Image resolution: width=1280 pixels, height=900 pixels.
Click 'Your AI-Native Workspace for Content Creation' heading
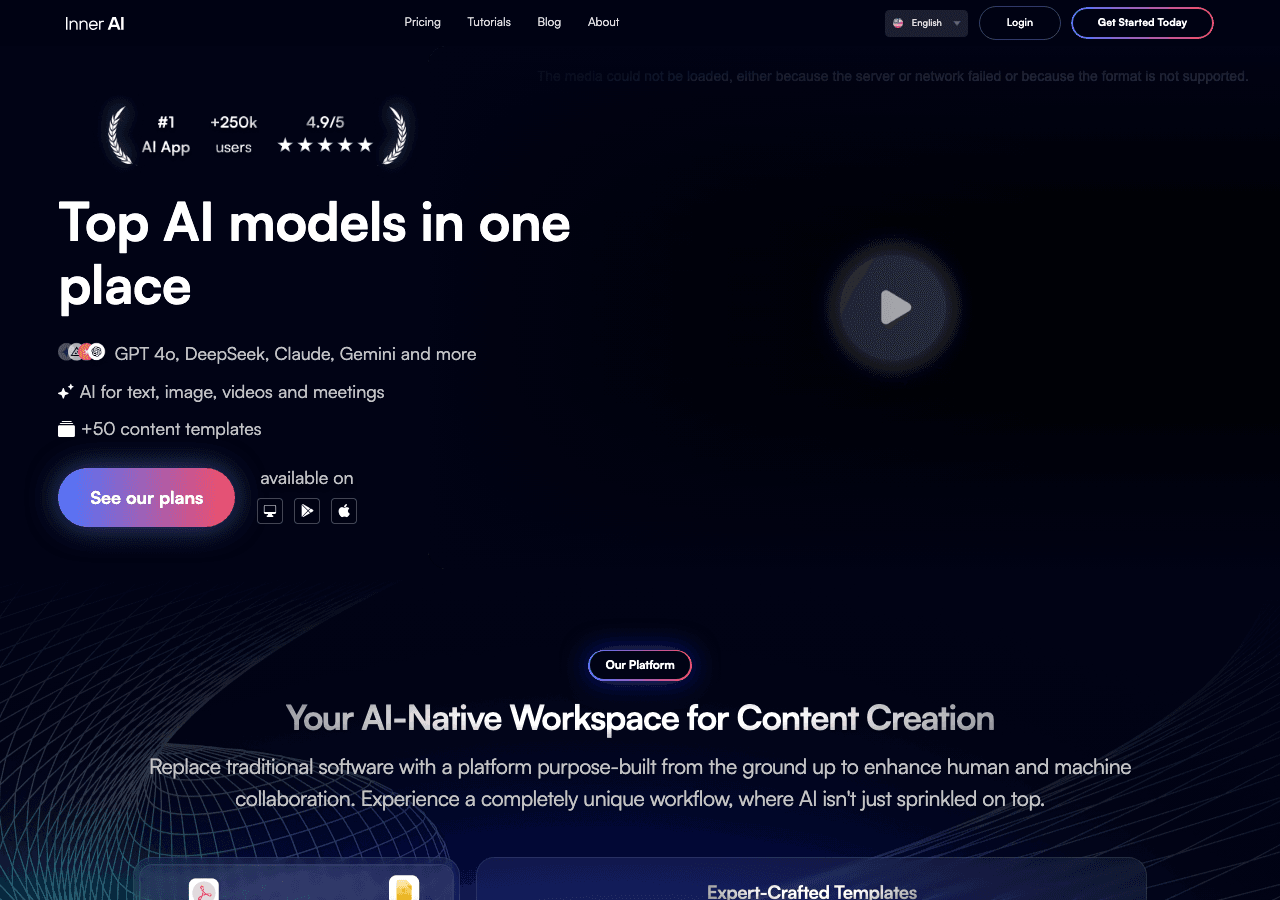[x=640, y=718]
